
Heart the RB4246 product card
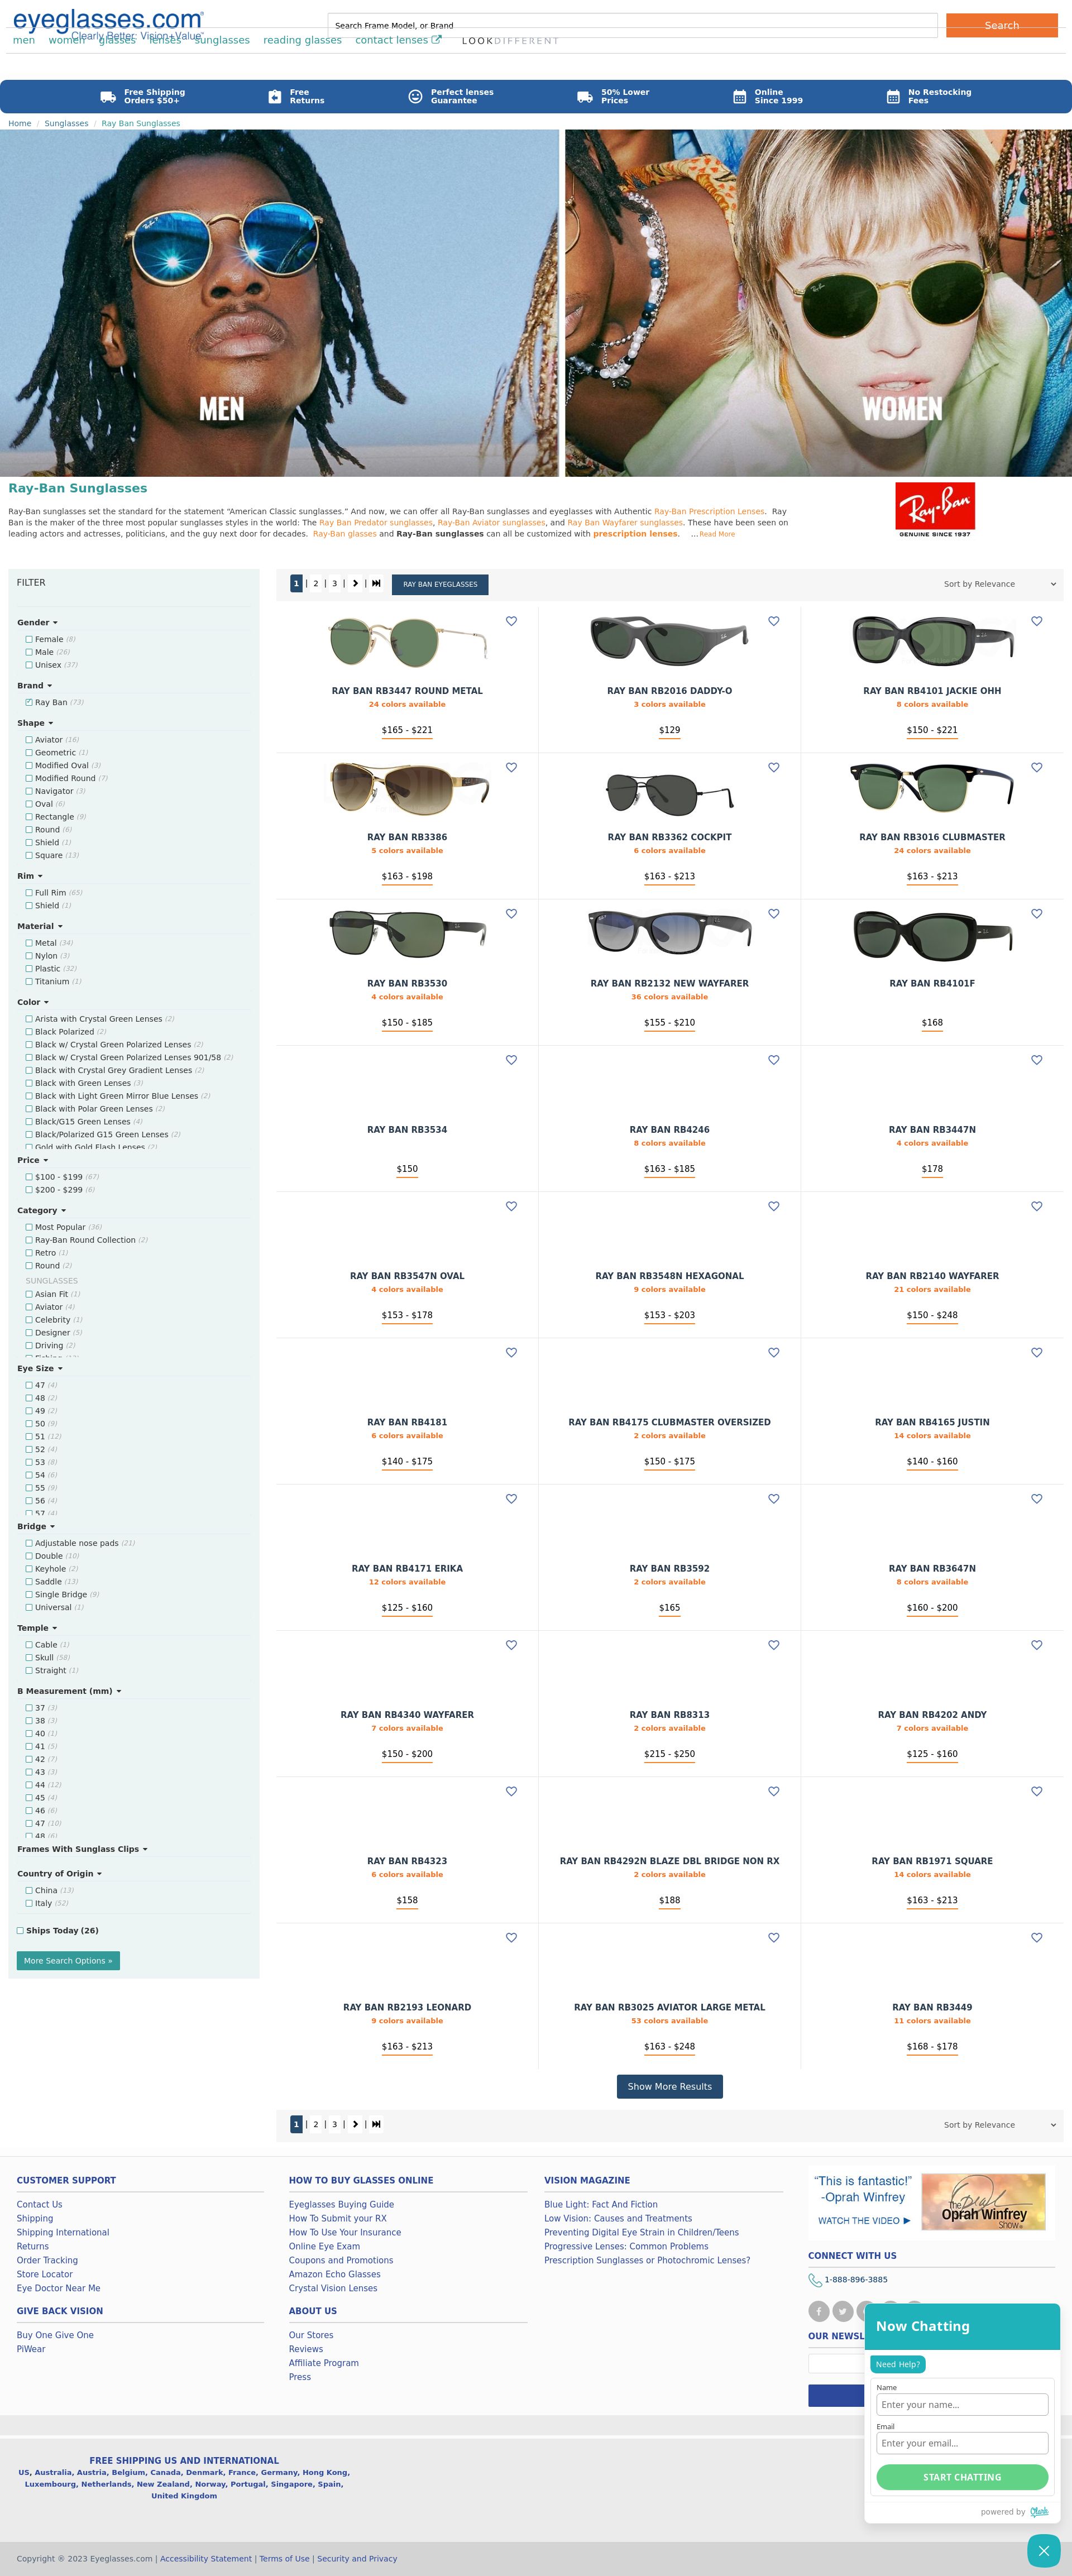[x=773, y=1060]
